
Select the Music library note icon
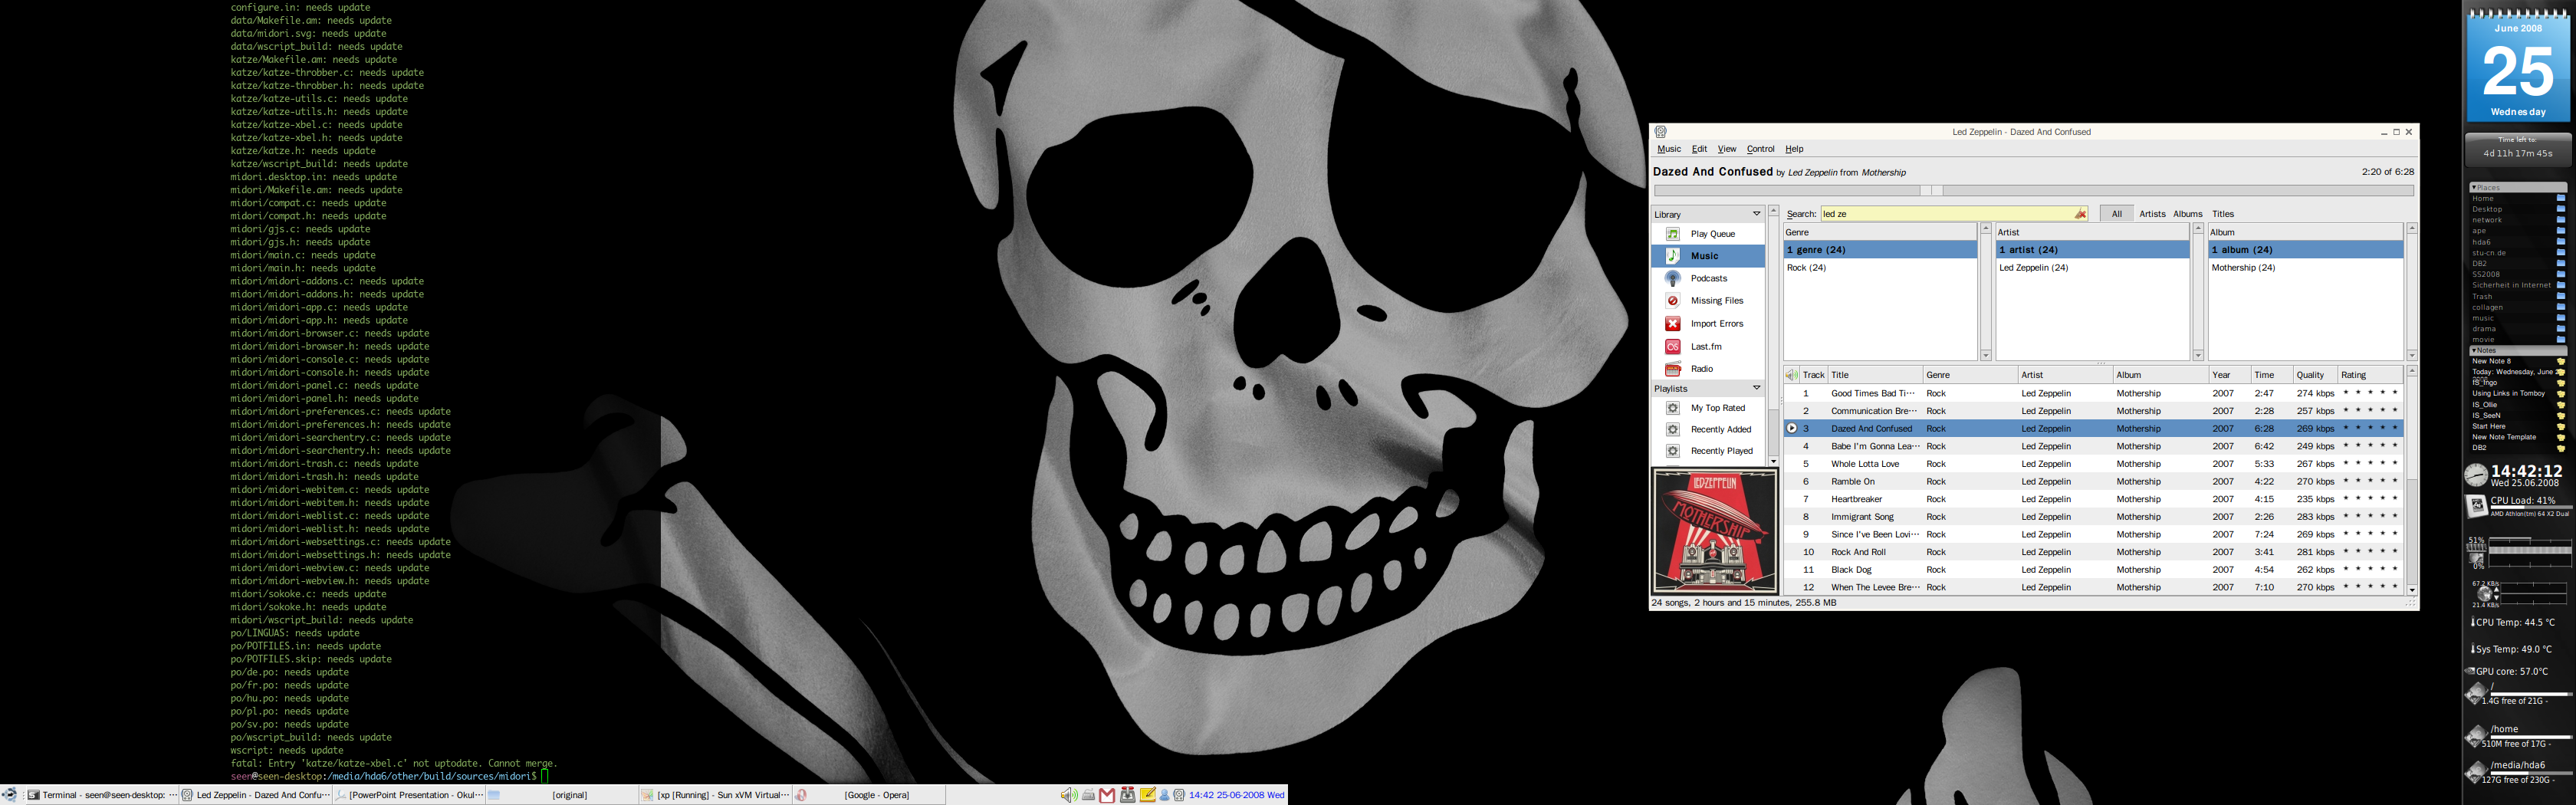(x=1672, y=256)
